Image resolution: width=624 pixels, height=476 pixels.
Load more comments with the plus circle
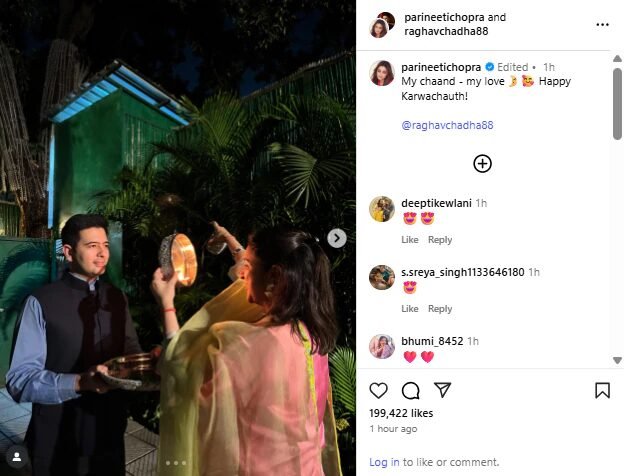pyautogui.click(x=482, y=164)
